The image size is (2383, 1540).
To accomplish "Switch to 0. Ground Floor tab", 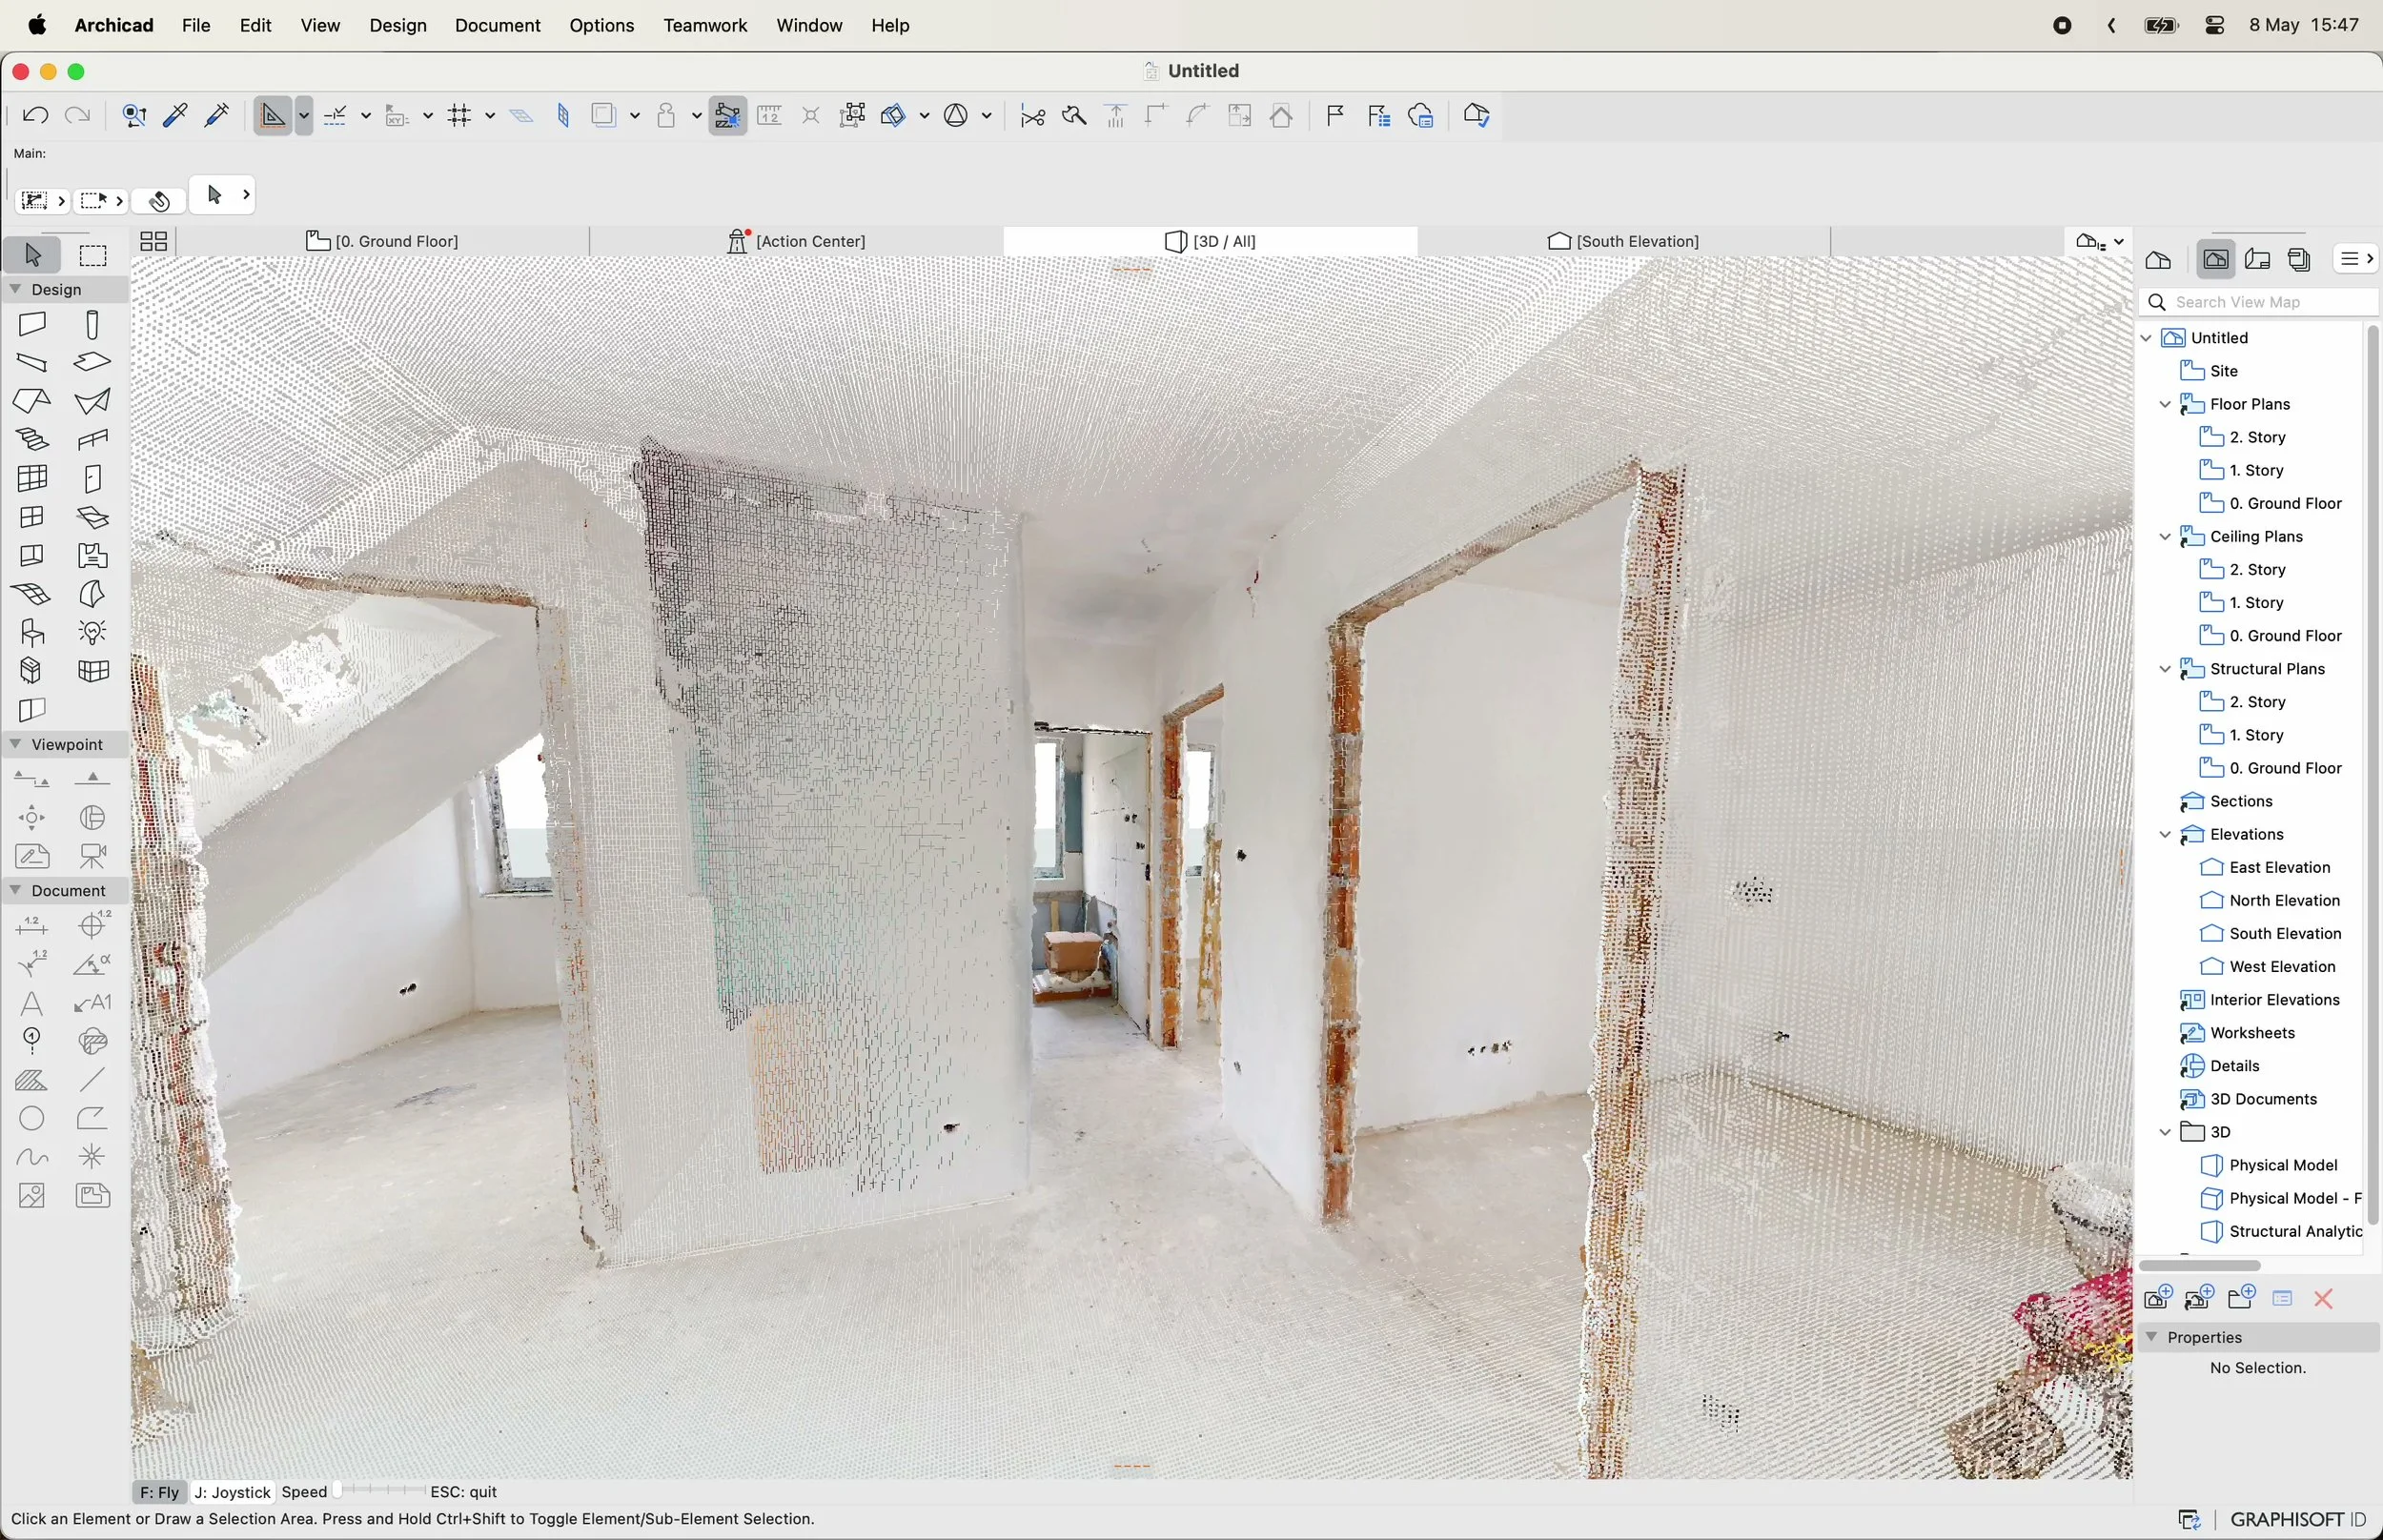I will coord(382,241).
